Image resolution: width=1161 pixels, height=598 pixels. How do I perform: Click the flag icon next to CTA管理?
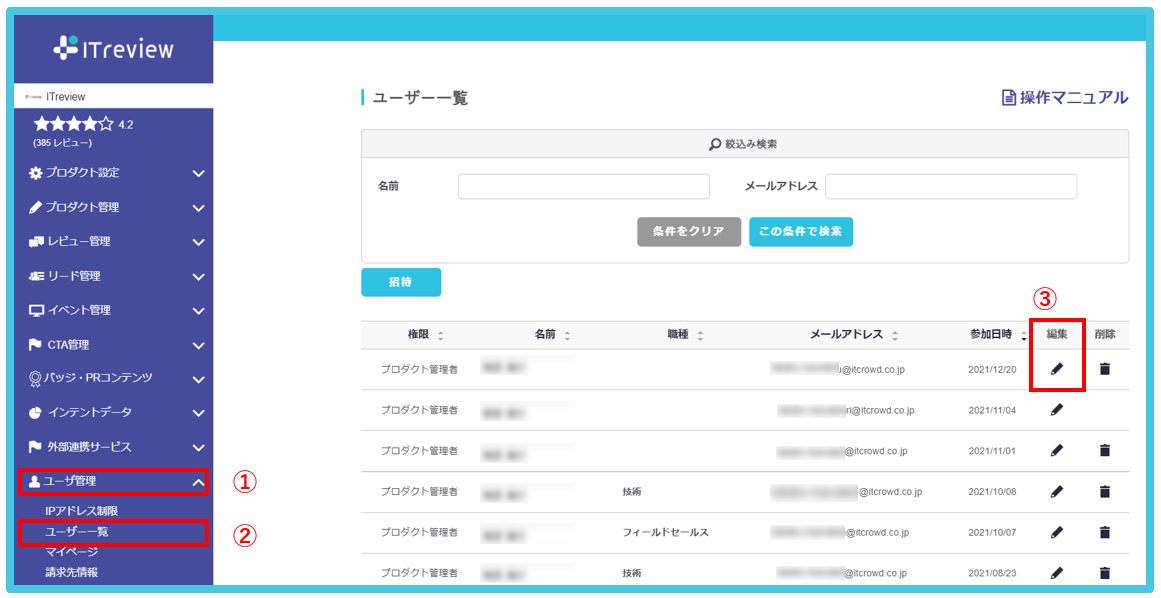34,344
